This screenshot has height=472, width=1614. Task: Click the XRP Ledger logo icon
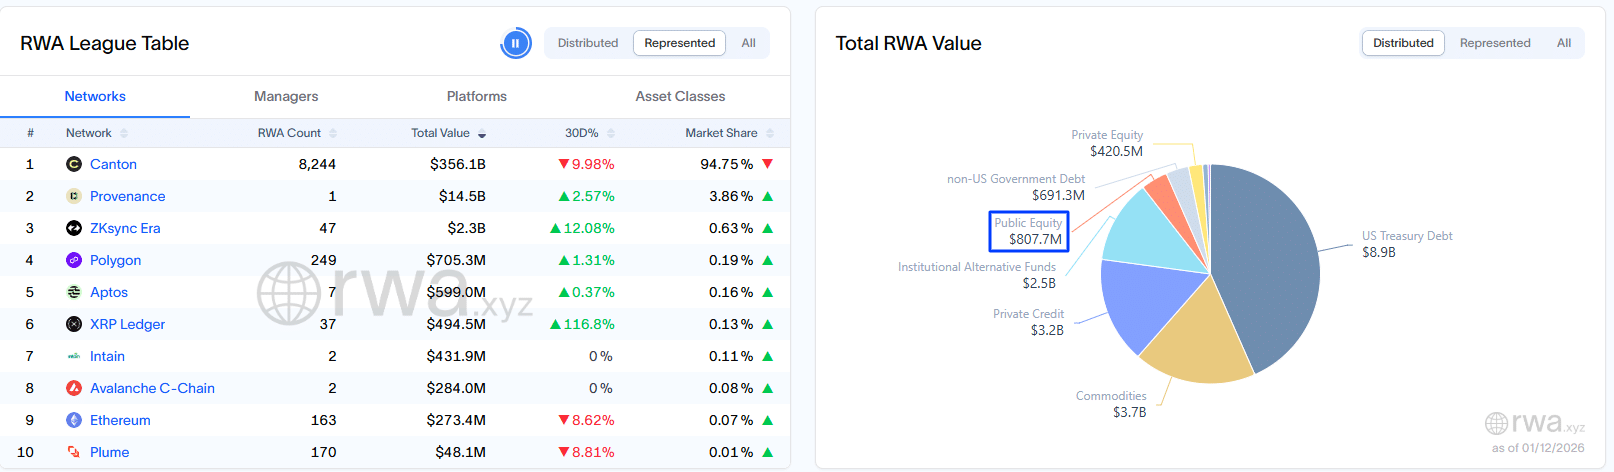tap(74, 324)
